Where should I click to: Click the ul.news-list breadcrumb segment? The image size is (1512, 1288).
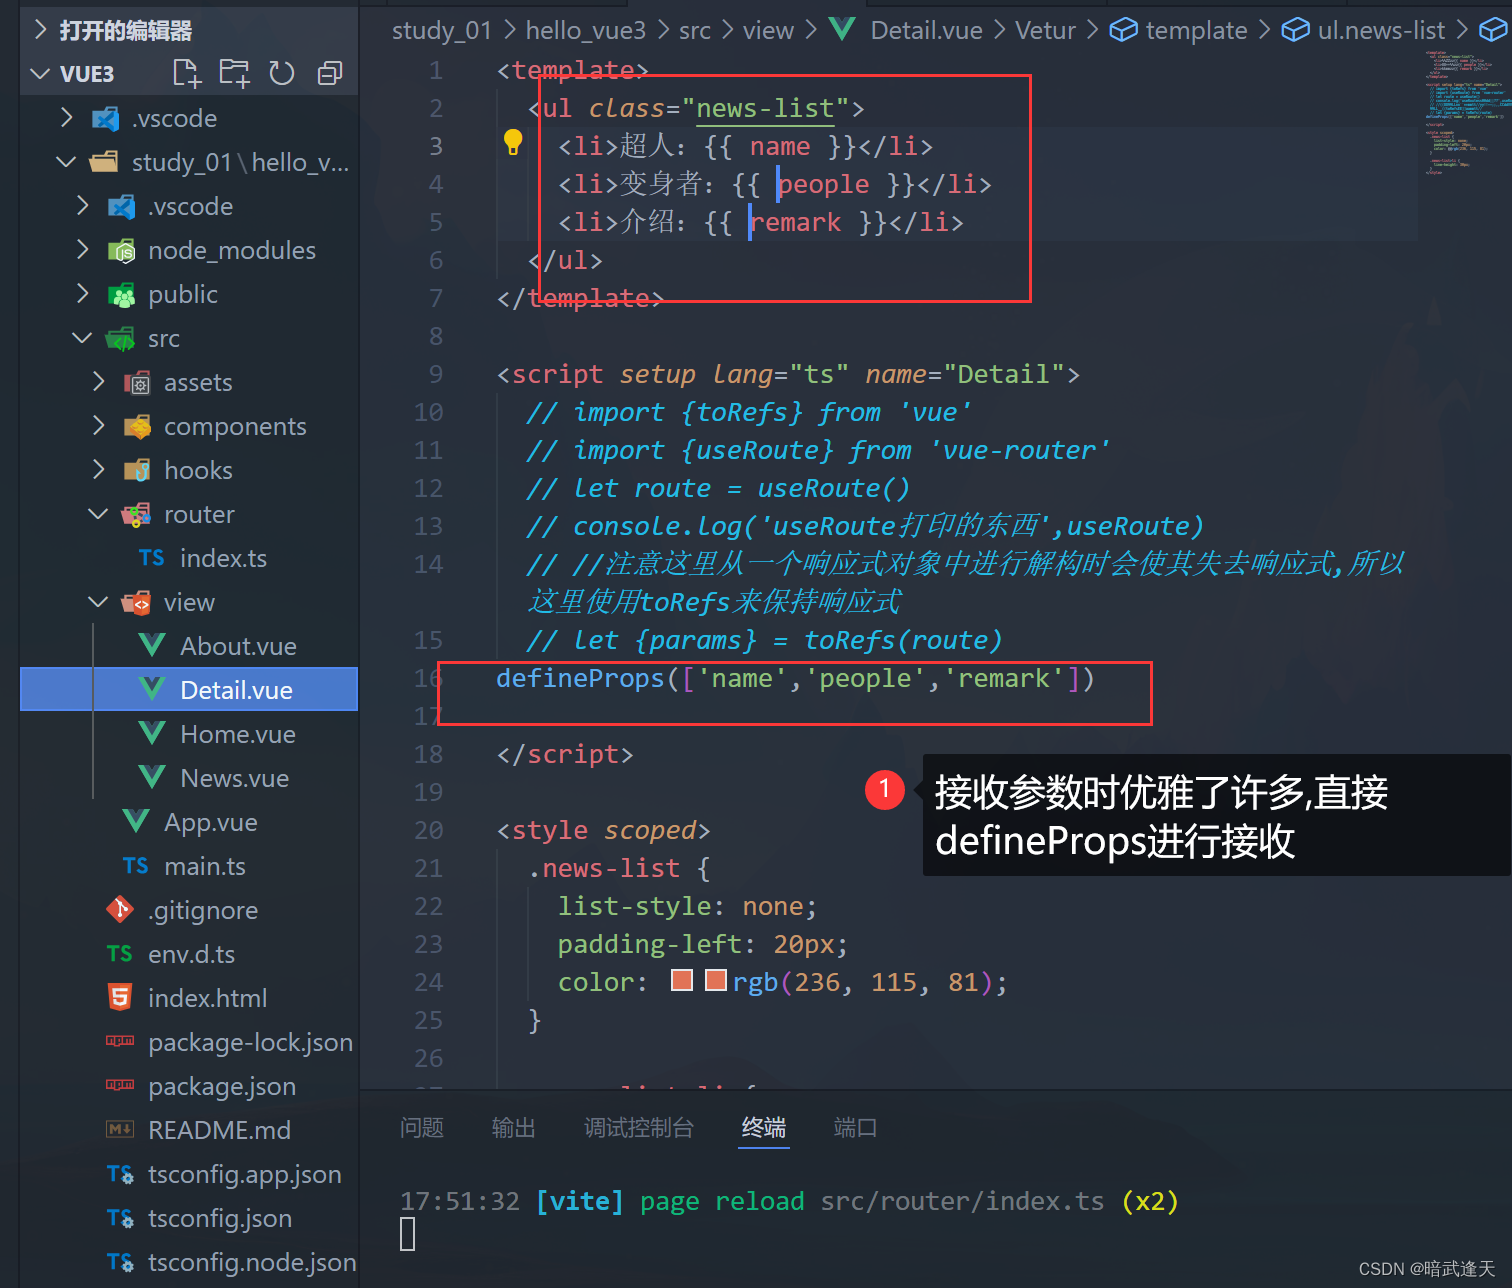click(1381, 30)
